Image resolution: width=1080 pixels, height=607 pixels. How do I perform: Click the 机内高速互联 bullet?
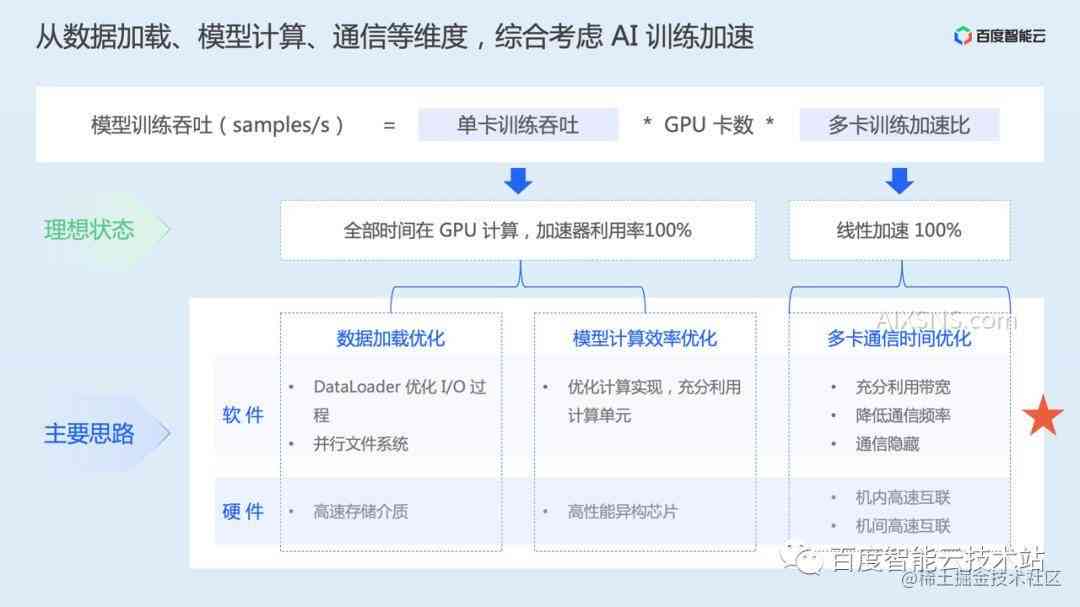click(903, 497)
